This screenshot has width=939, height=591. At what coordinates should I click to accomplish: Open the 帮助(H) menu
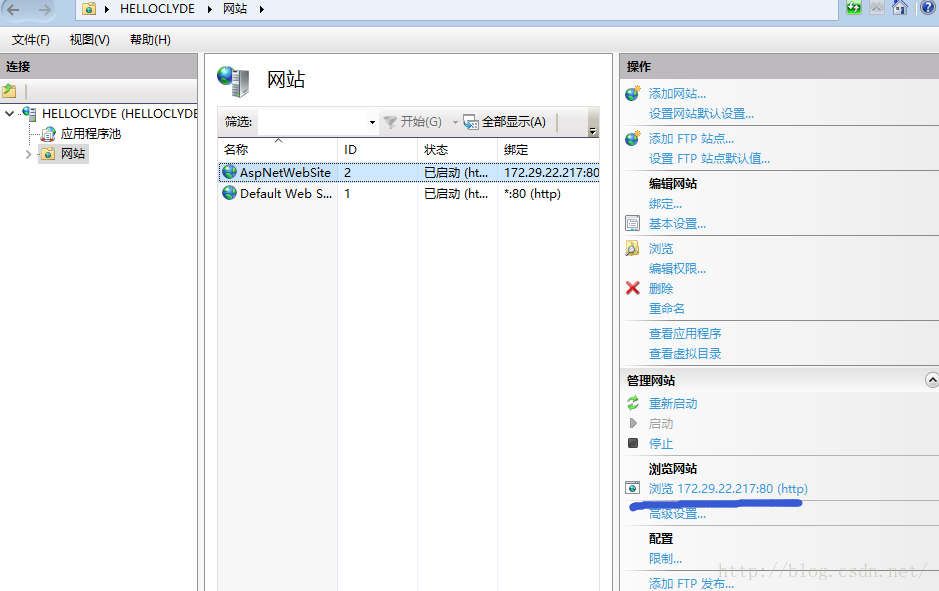tap(150, 40)
